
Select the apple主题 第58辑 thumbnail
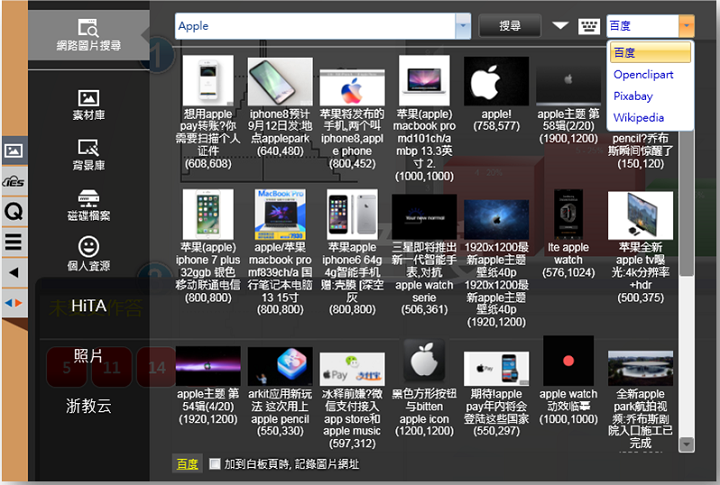568,85
